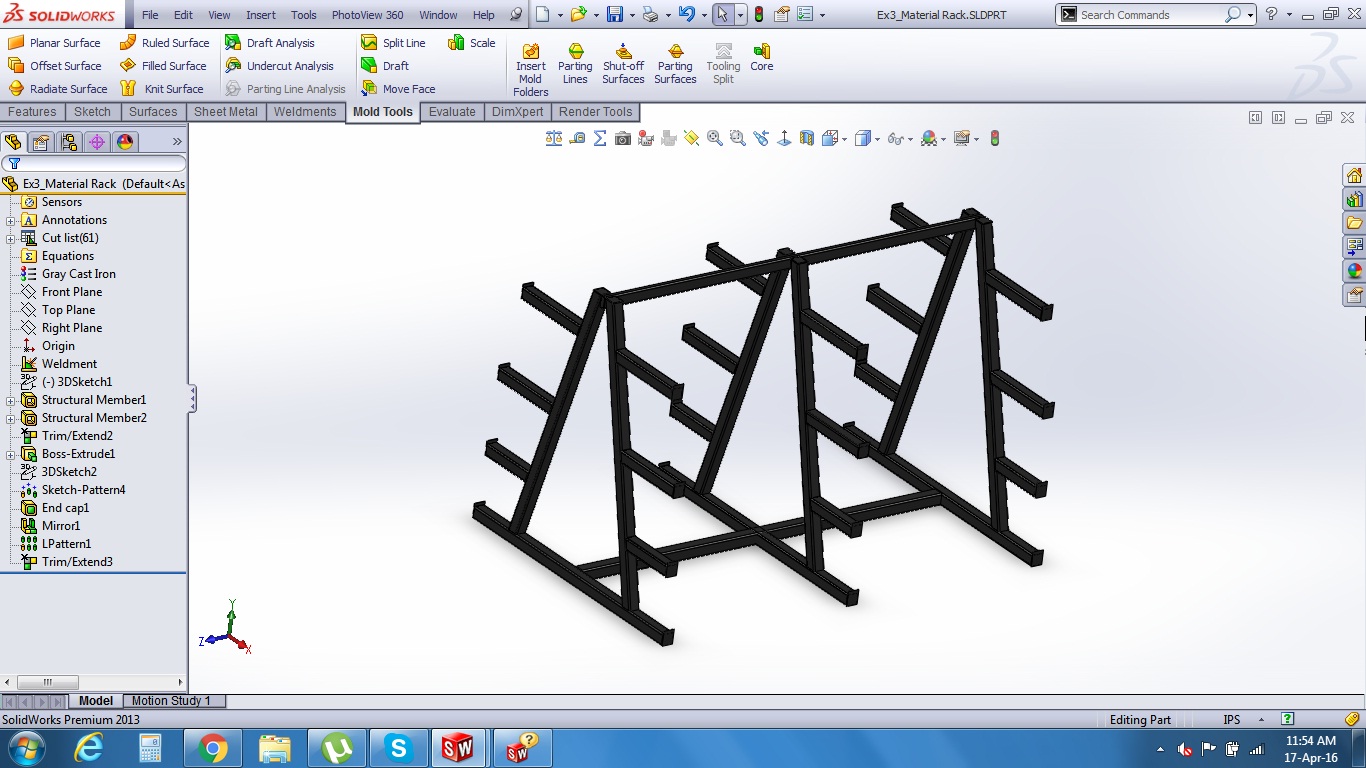Image resolution: width=1366 pixels, height=768 pixels.
Task: Run Draft Analysis on the model
Action: click(280, 43)
